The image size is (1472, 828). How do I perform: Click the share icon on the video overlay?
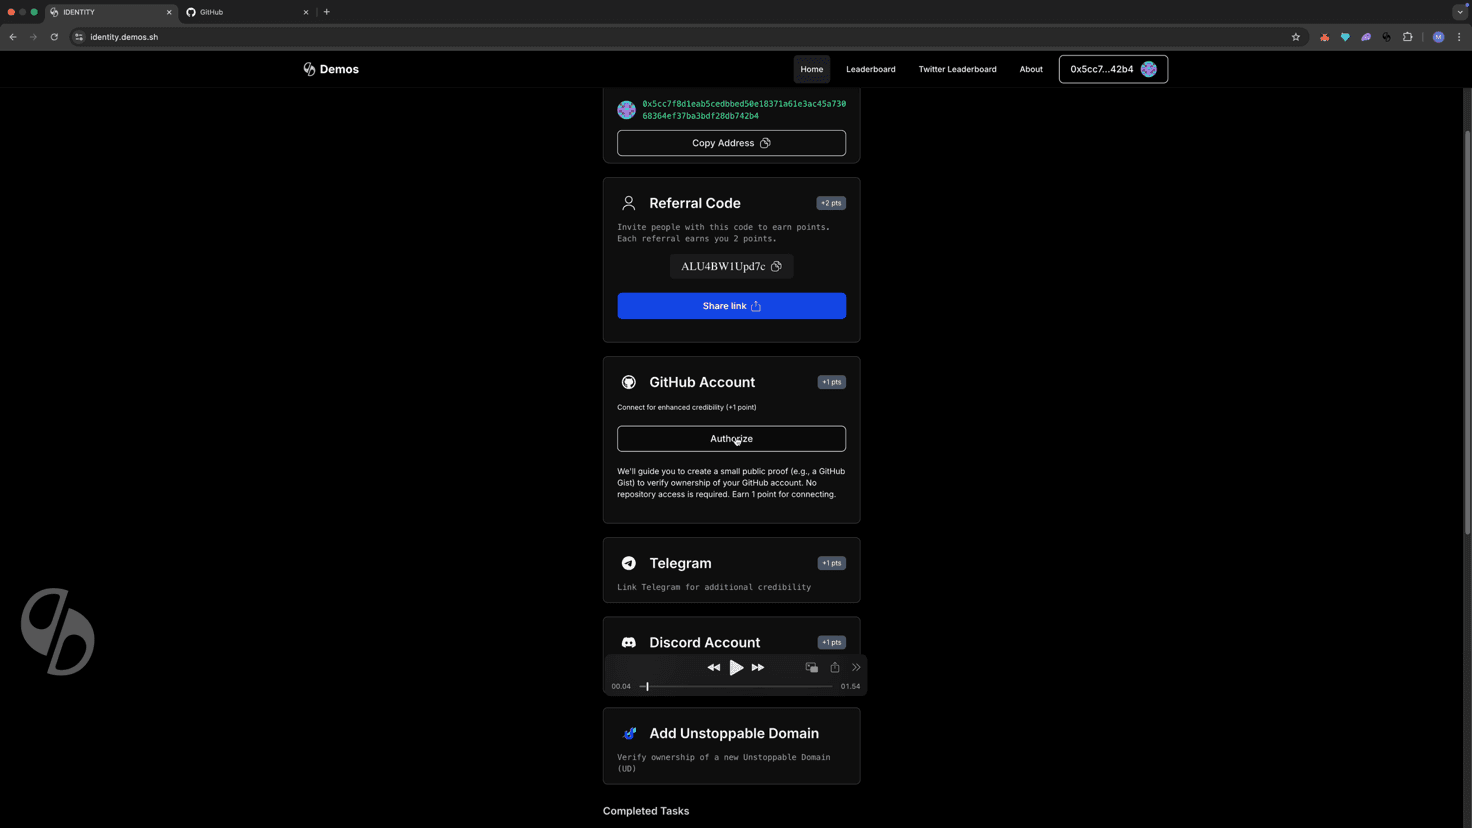(x=835, y=667)
